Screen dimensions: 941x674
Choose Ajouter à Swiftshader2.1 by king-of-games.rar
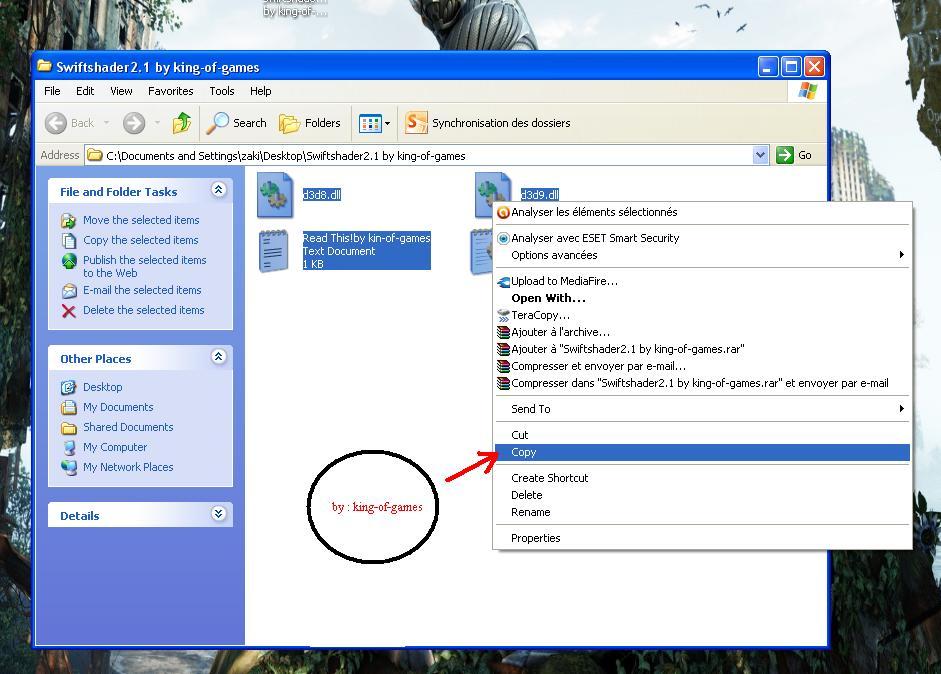[702, 349]
